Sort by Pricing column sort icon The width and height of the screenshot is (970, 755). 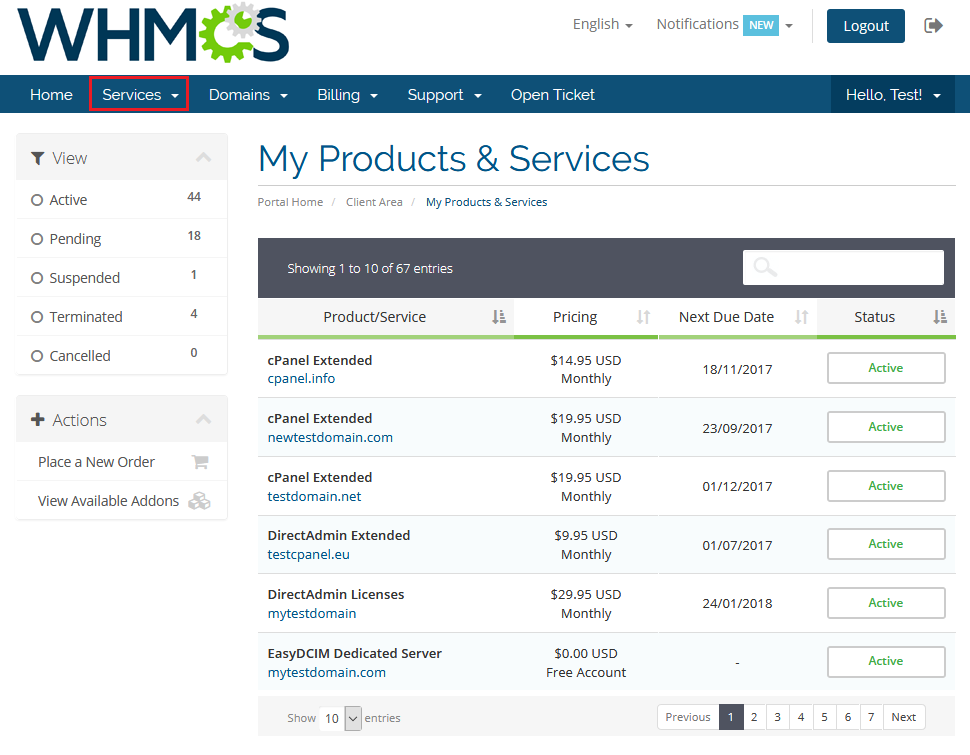click(x=643, y=317)
